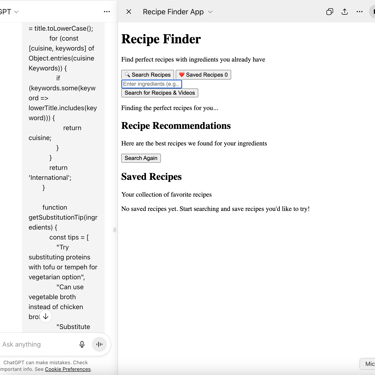
Task: Open the Cookie Preferences link
Action: pyautogui.click(x=68, y=369)
